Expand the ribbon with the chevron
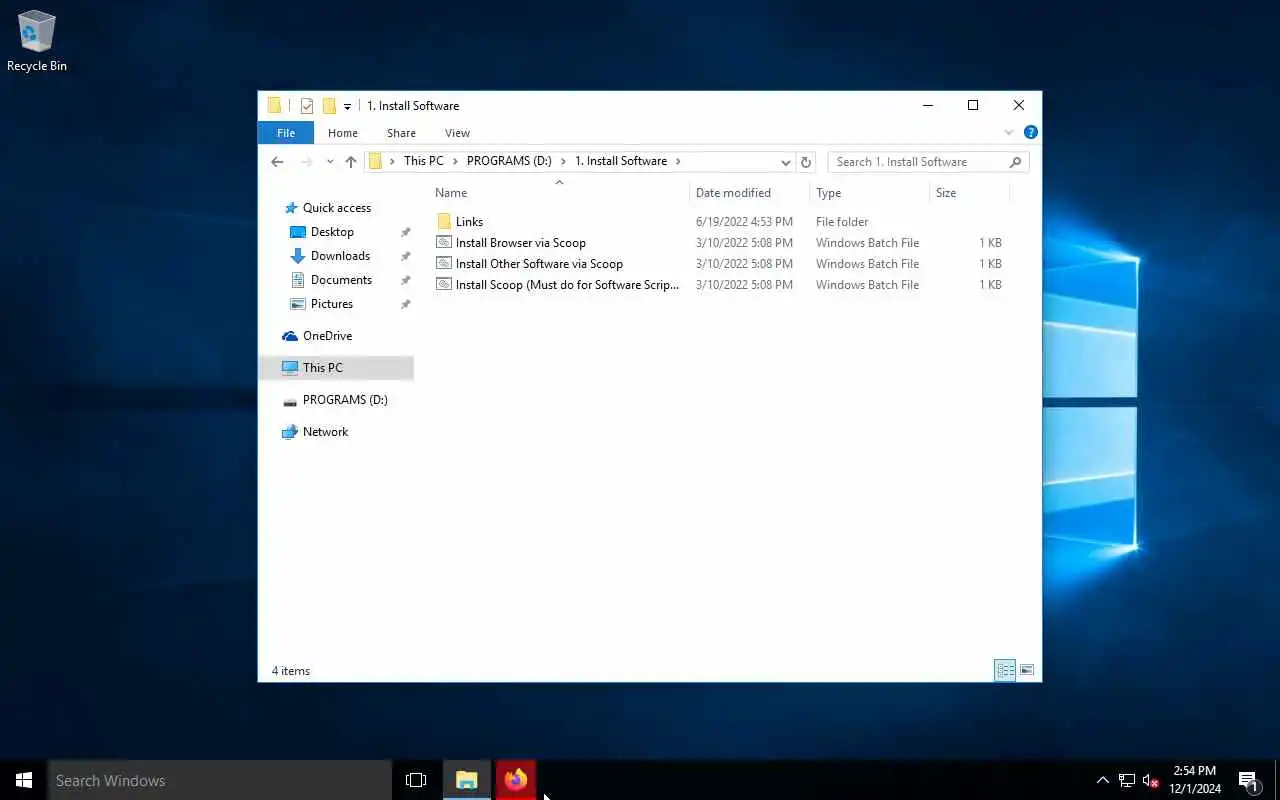 coord(1008,132)
